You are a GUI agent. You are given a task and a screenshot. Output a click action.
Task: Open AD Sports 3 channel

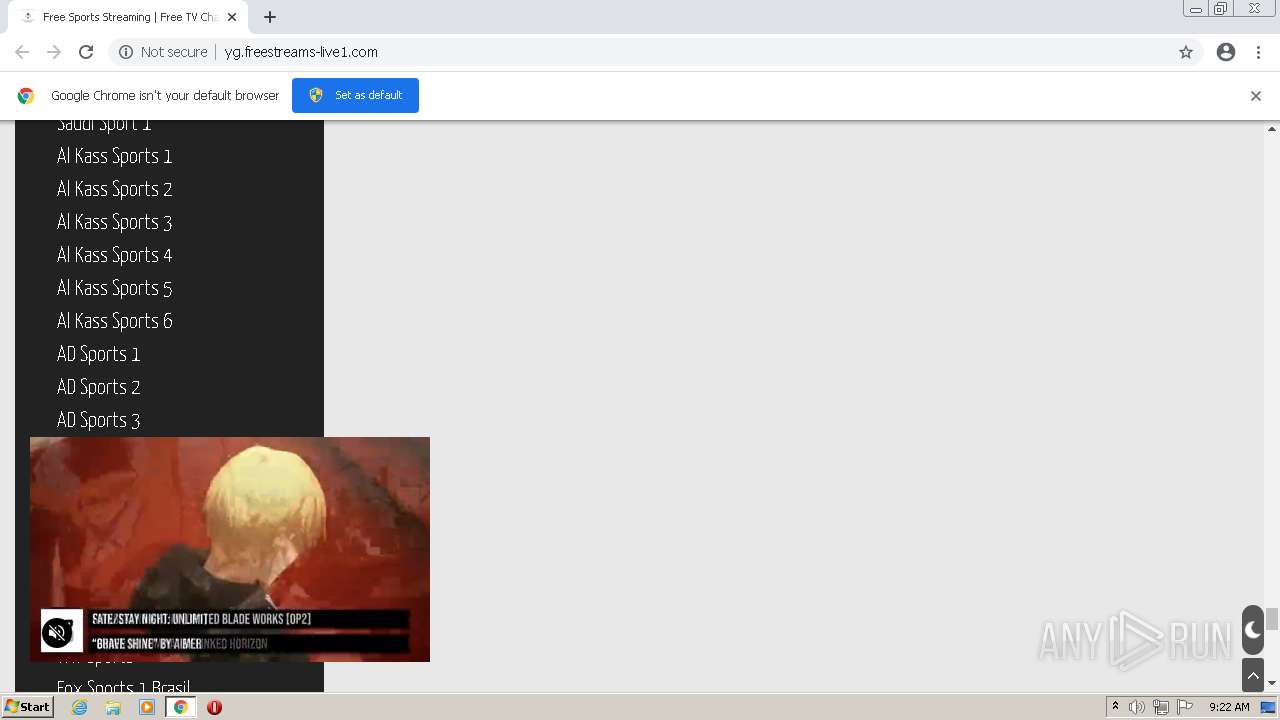pyautogui.click(x=99, y=420)
